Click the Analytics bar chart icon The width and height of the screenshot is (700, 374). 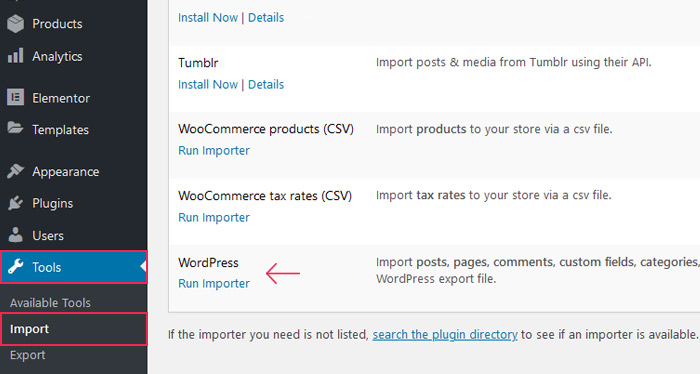point(15,56)
